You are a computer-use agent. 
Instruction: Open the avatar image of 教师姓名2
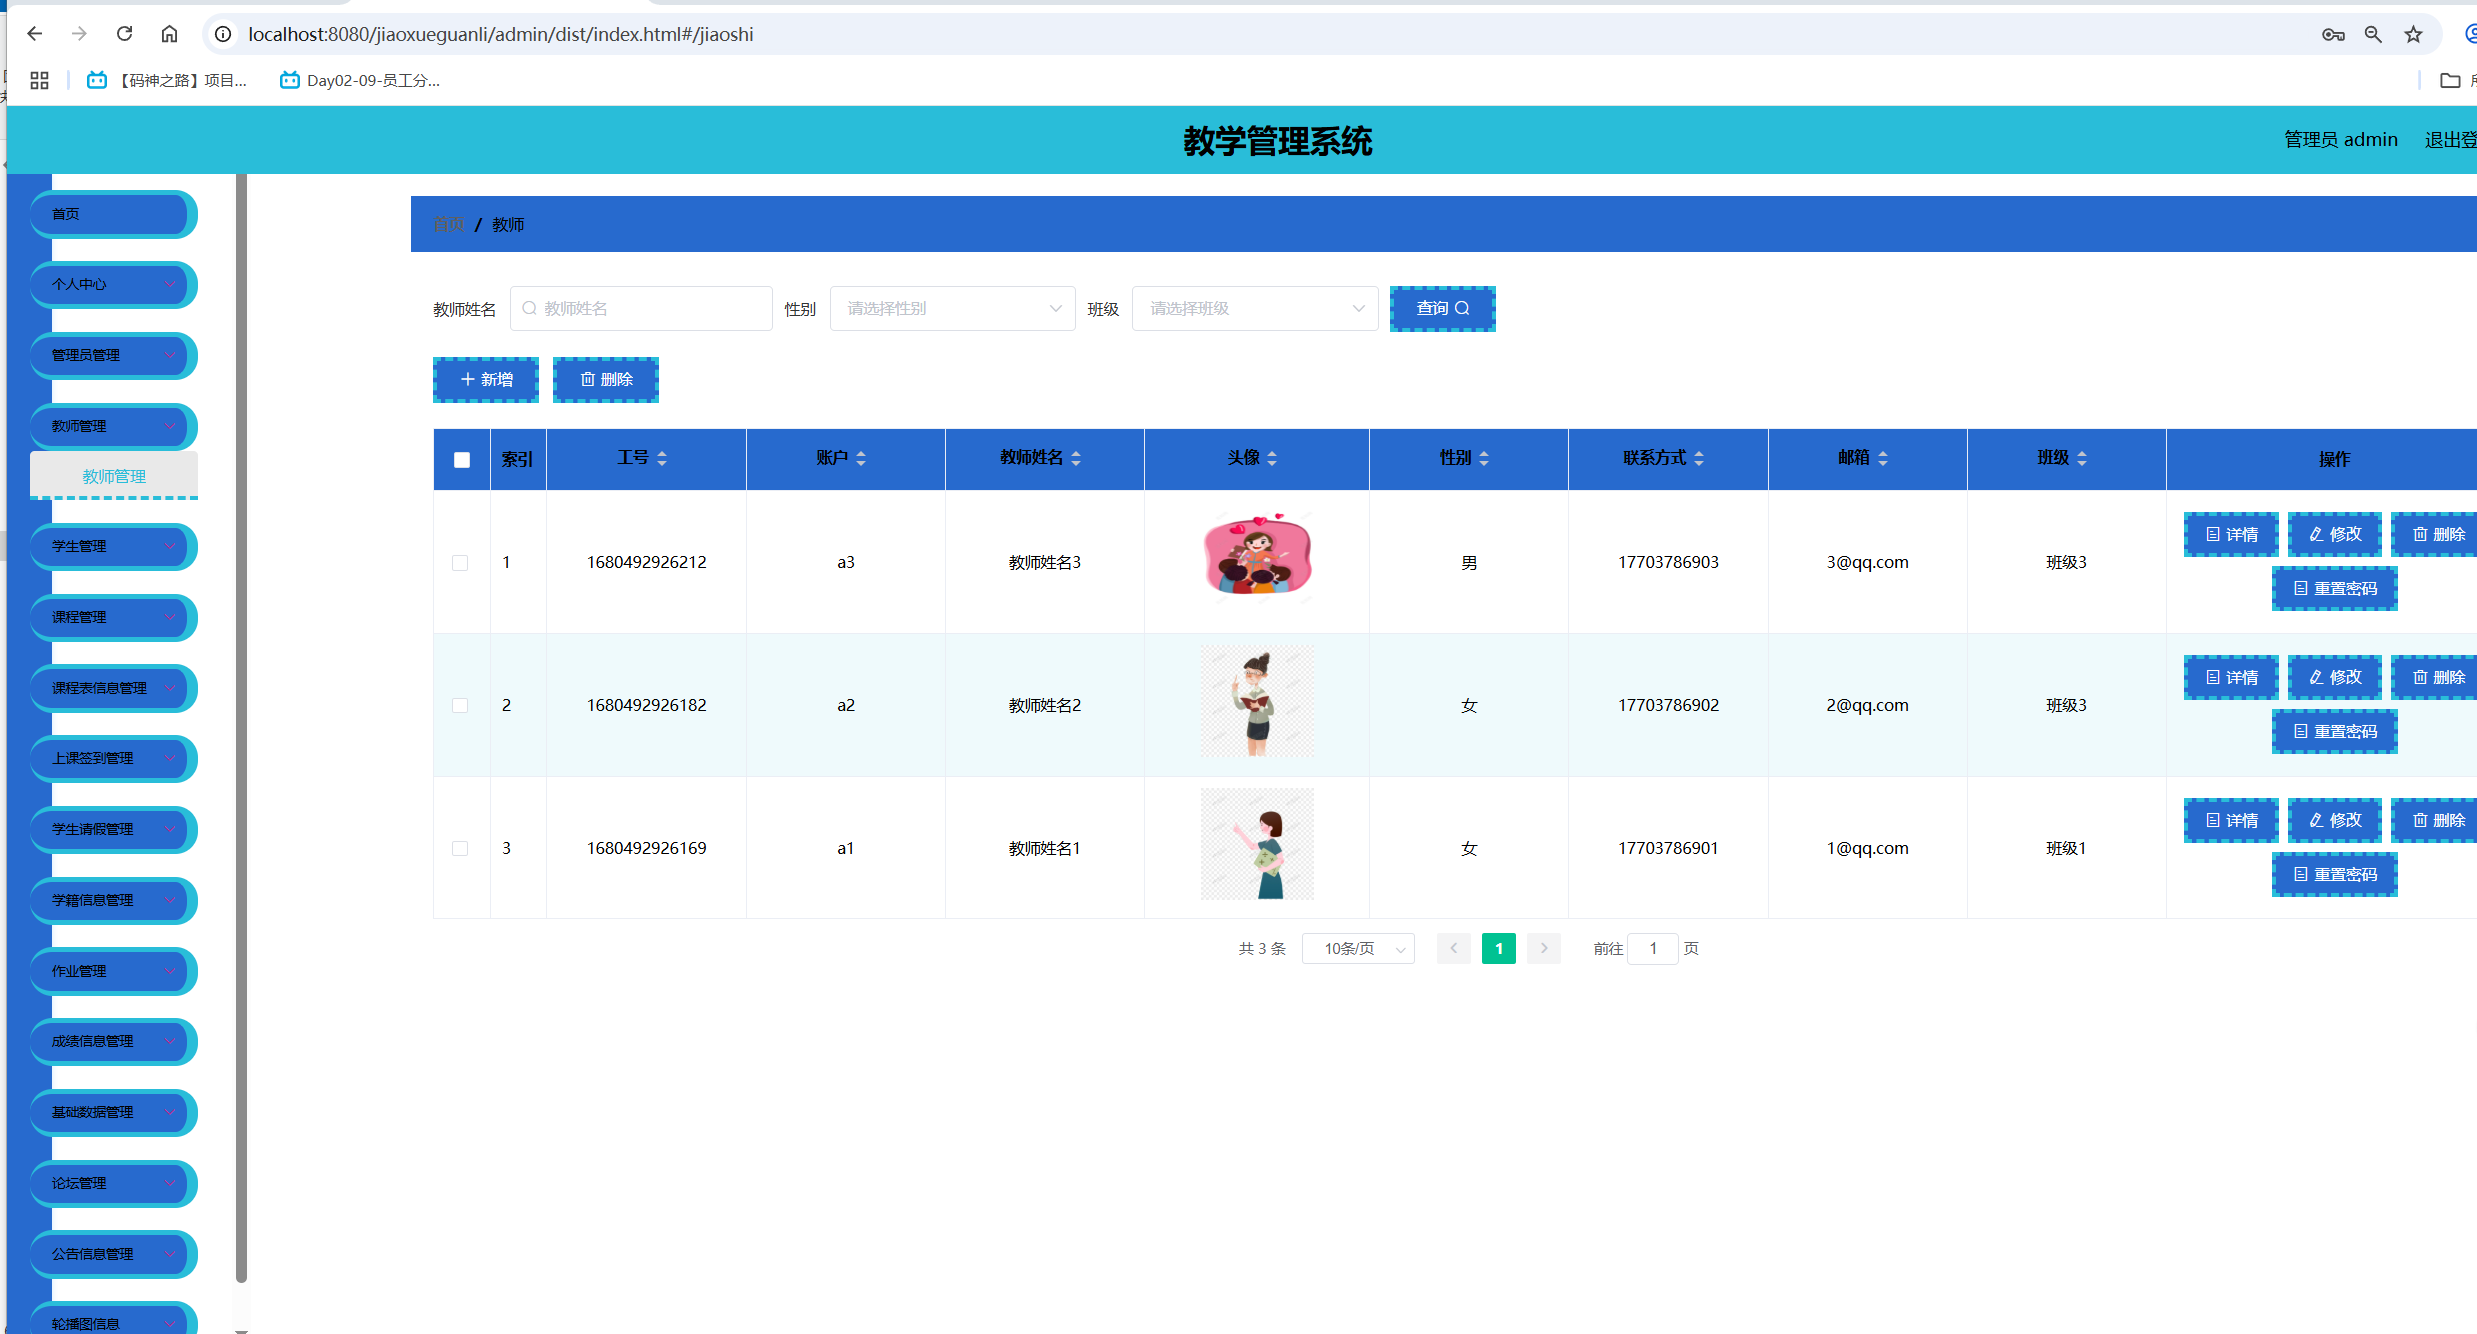click(1258, 701)
